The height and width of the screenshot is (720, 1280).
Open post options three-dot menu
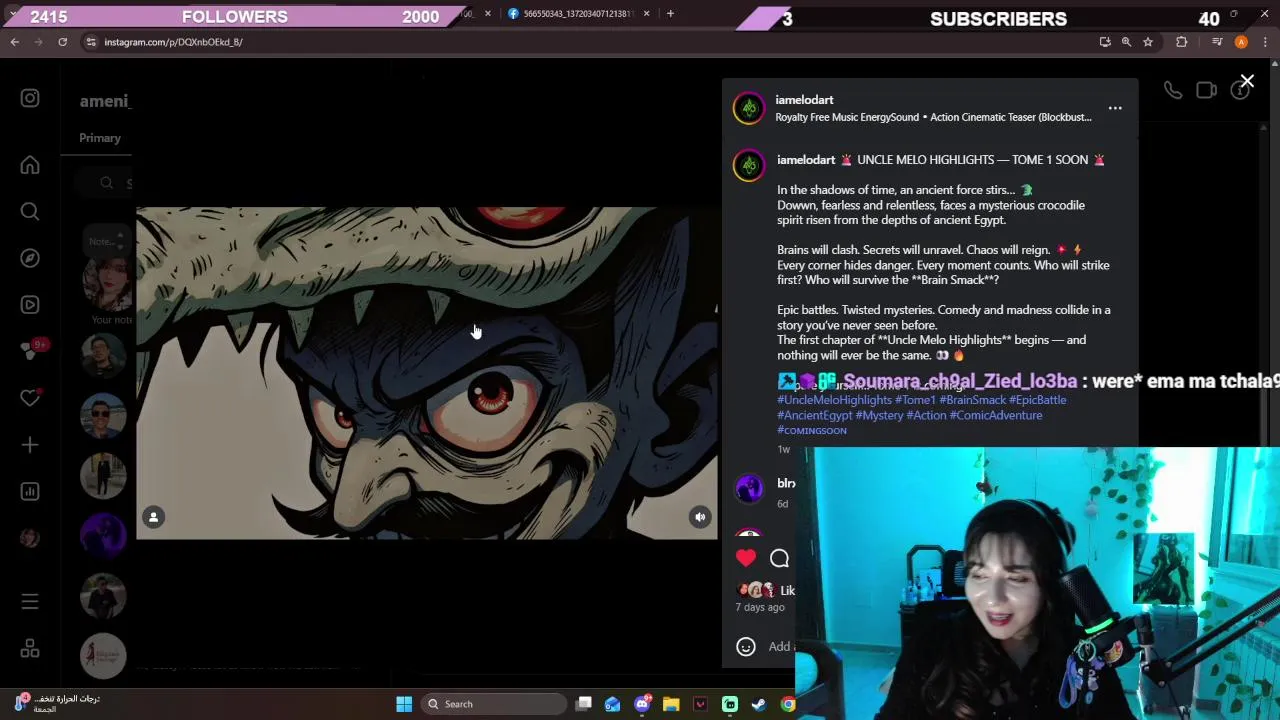click(x=1115, y=108)
